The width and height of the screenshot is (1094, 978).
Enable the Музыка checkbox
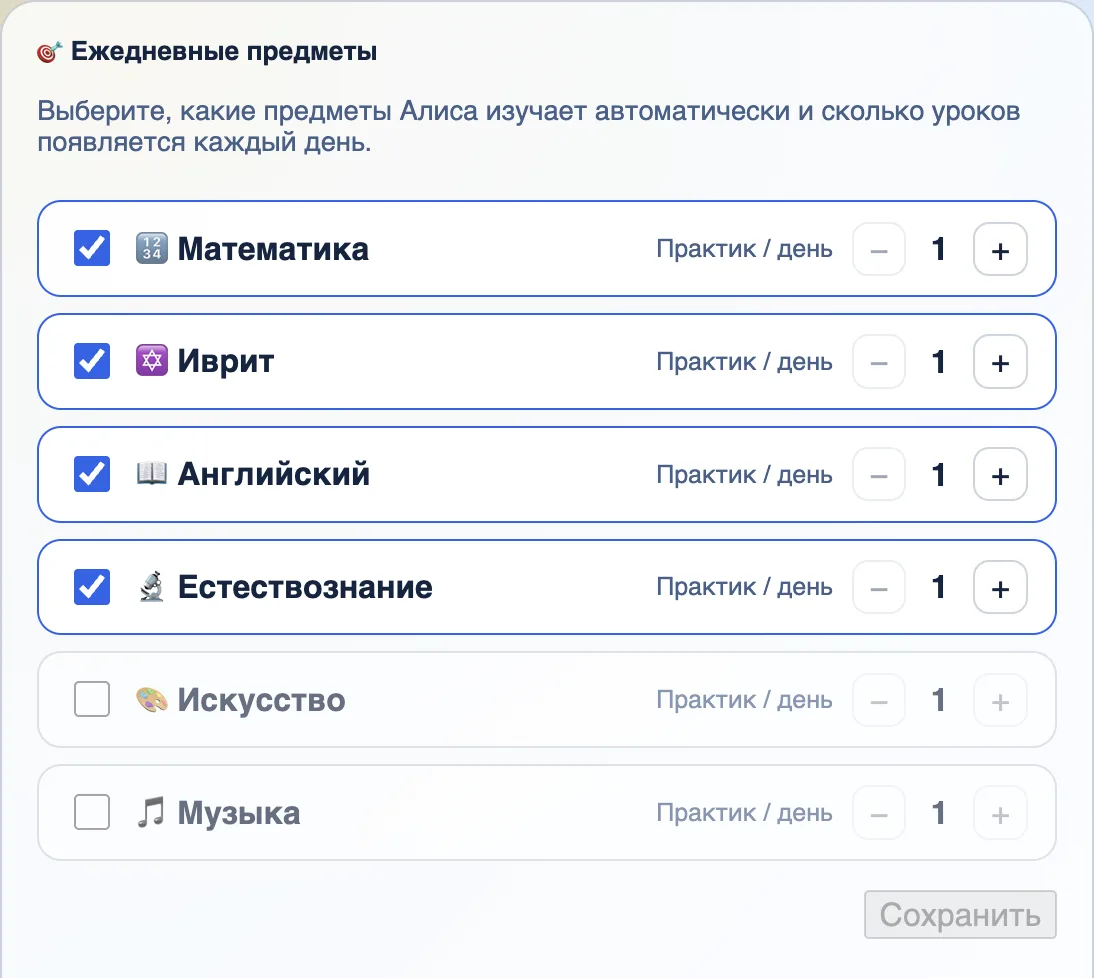92,813
